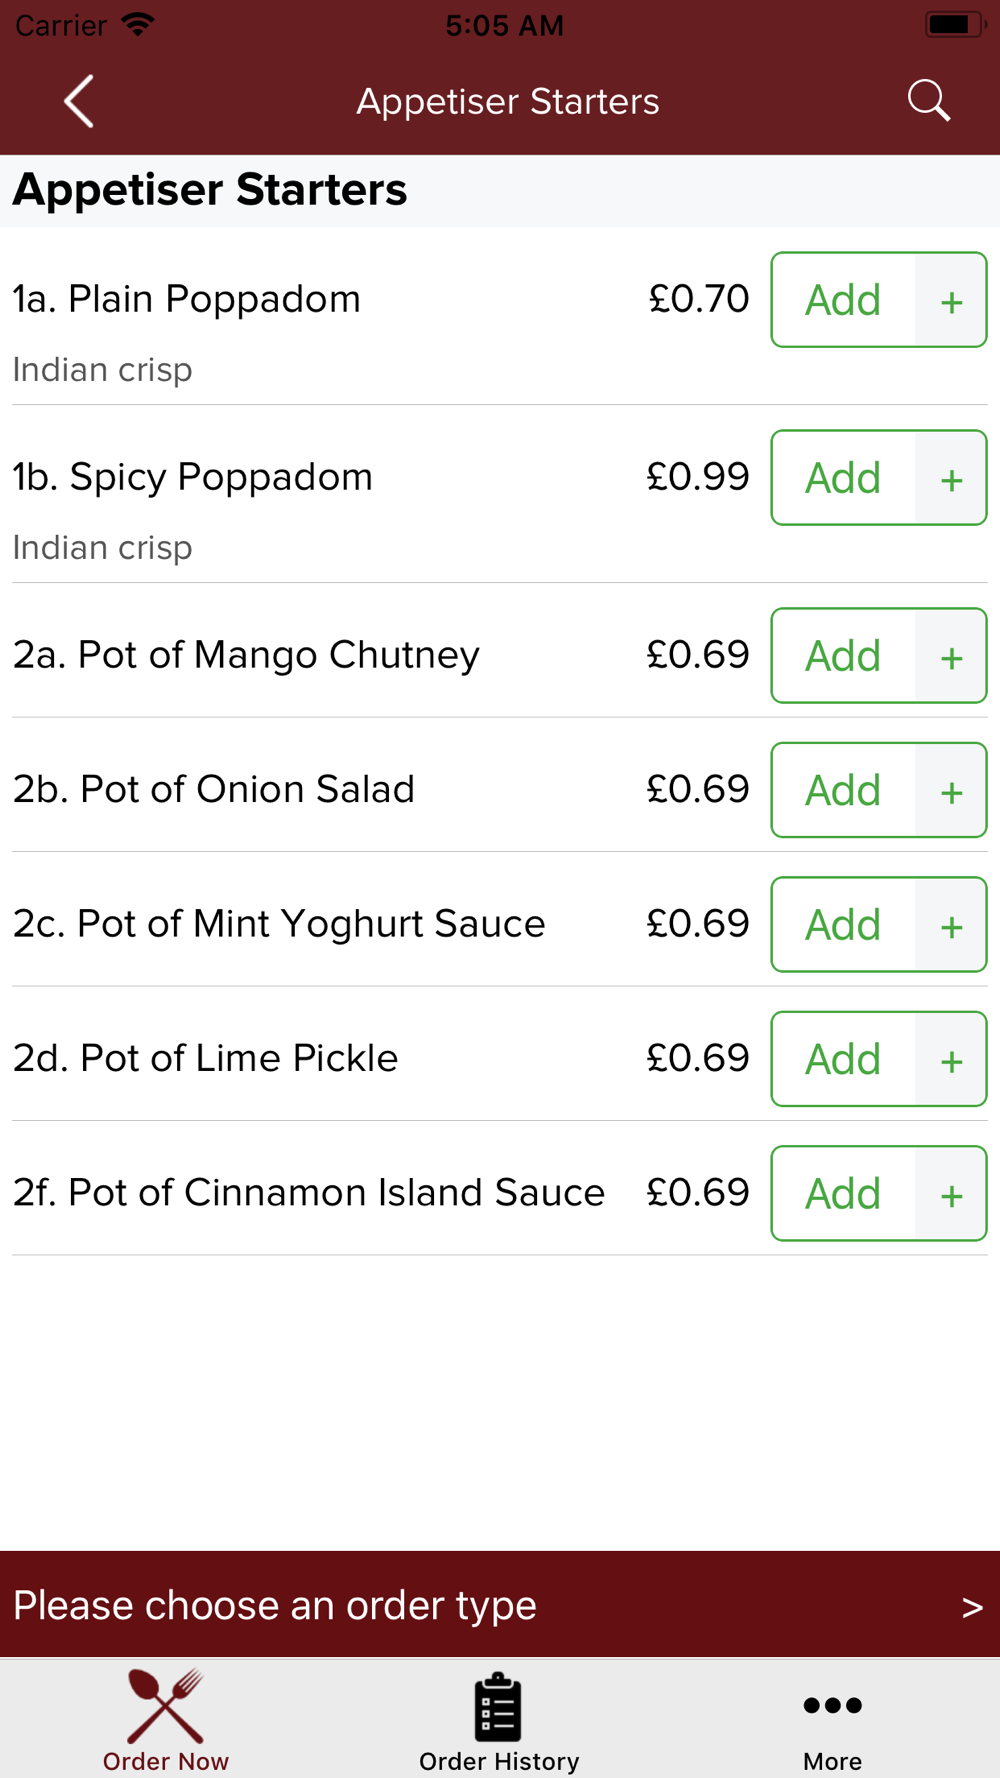
Task: Tap the Order Now cutlery icon
Action: coord(166,1706)
